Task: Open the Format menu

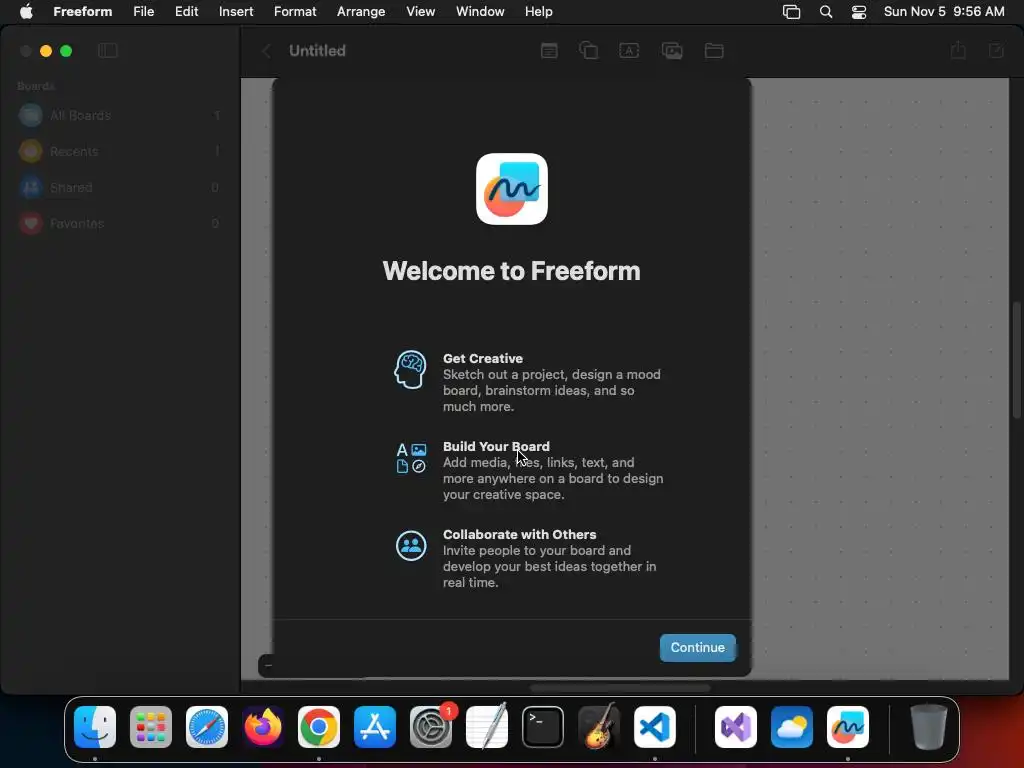Action: 295,11
